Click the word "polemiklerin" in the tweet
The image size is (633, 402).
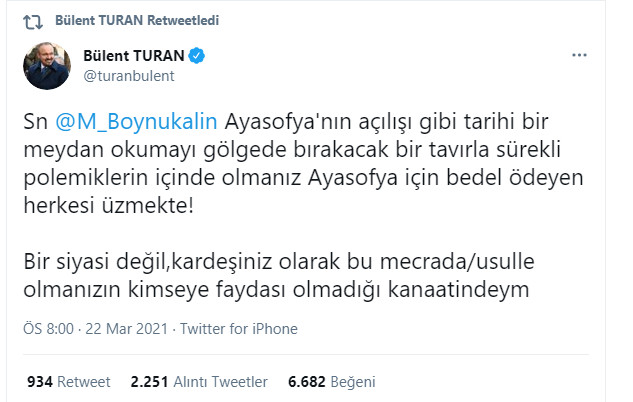(80, 179)
